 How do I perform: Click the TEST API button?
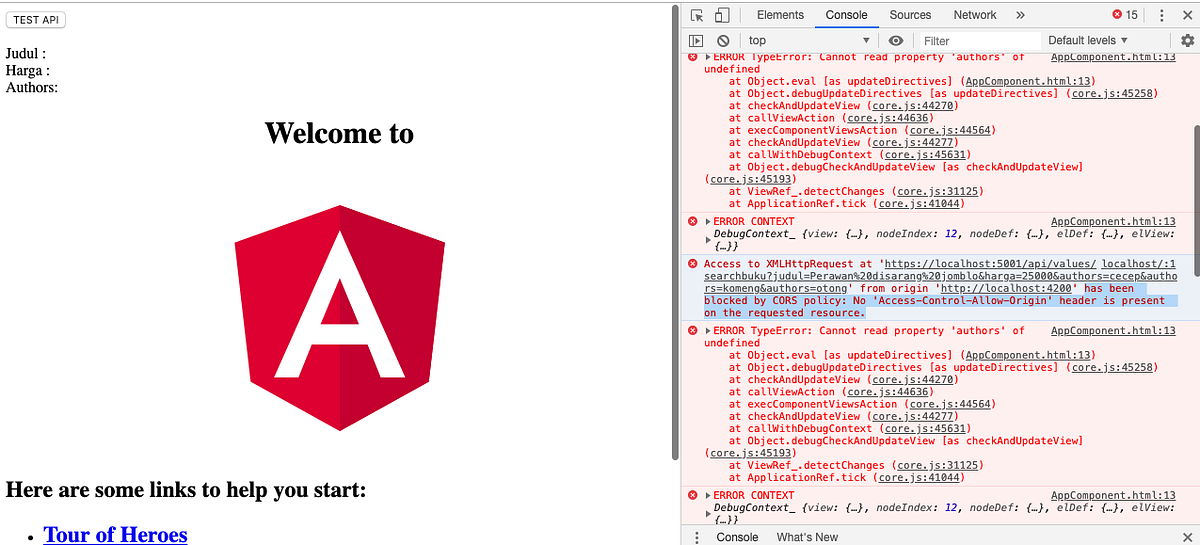(x=36, y=20)
